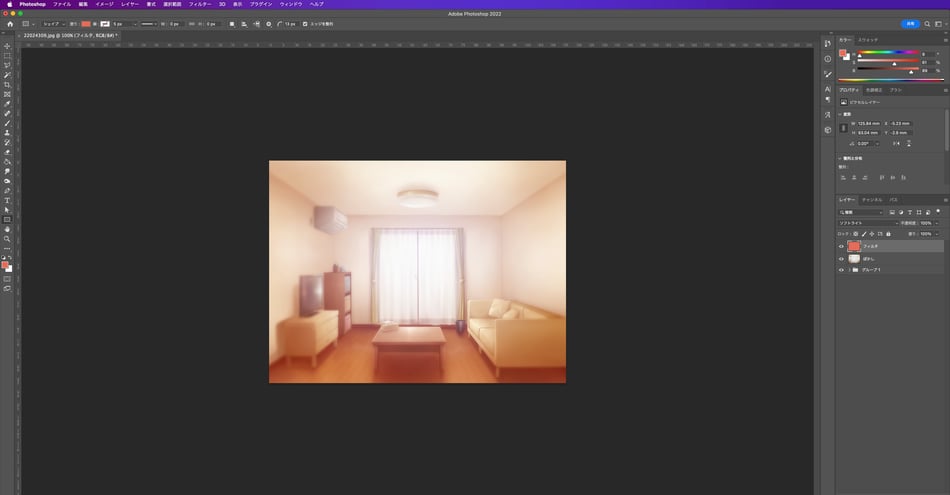The width and height of the screenshot is (950, 495).
Task: Open Edit Toolbar three-dots icon
Action: tap(7, 248)
